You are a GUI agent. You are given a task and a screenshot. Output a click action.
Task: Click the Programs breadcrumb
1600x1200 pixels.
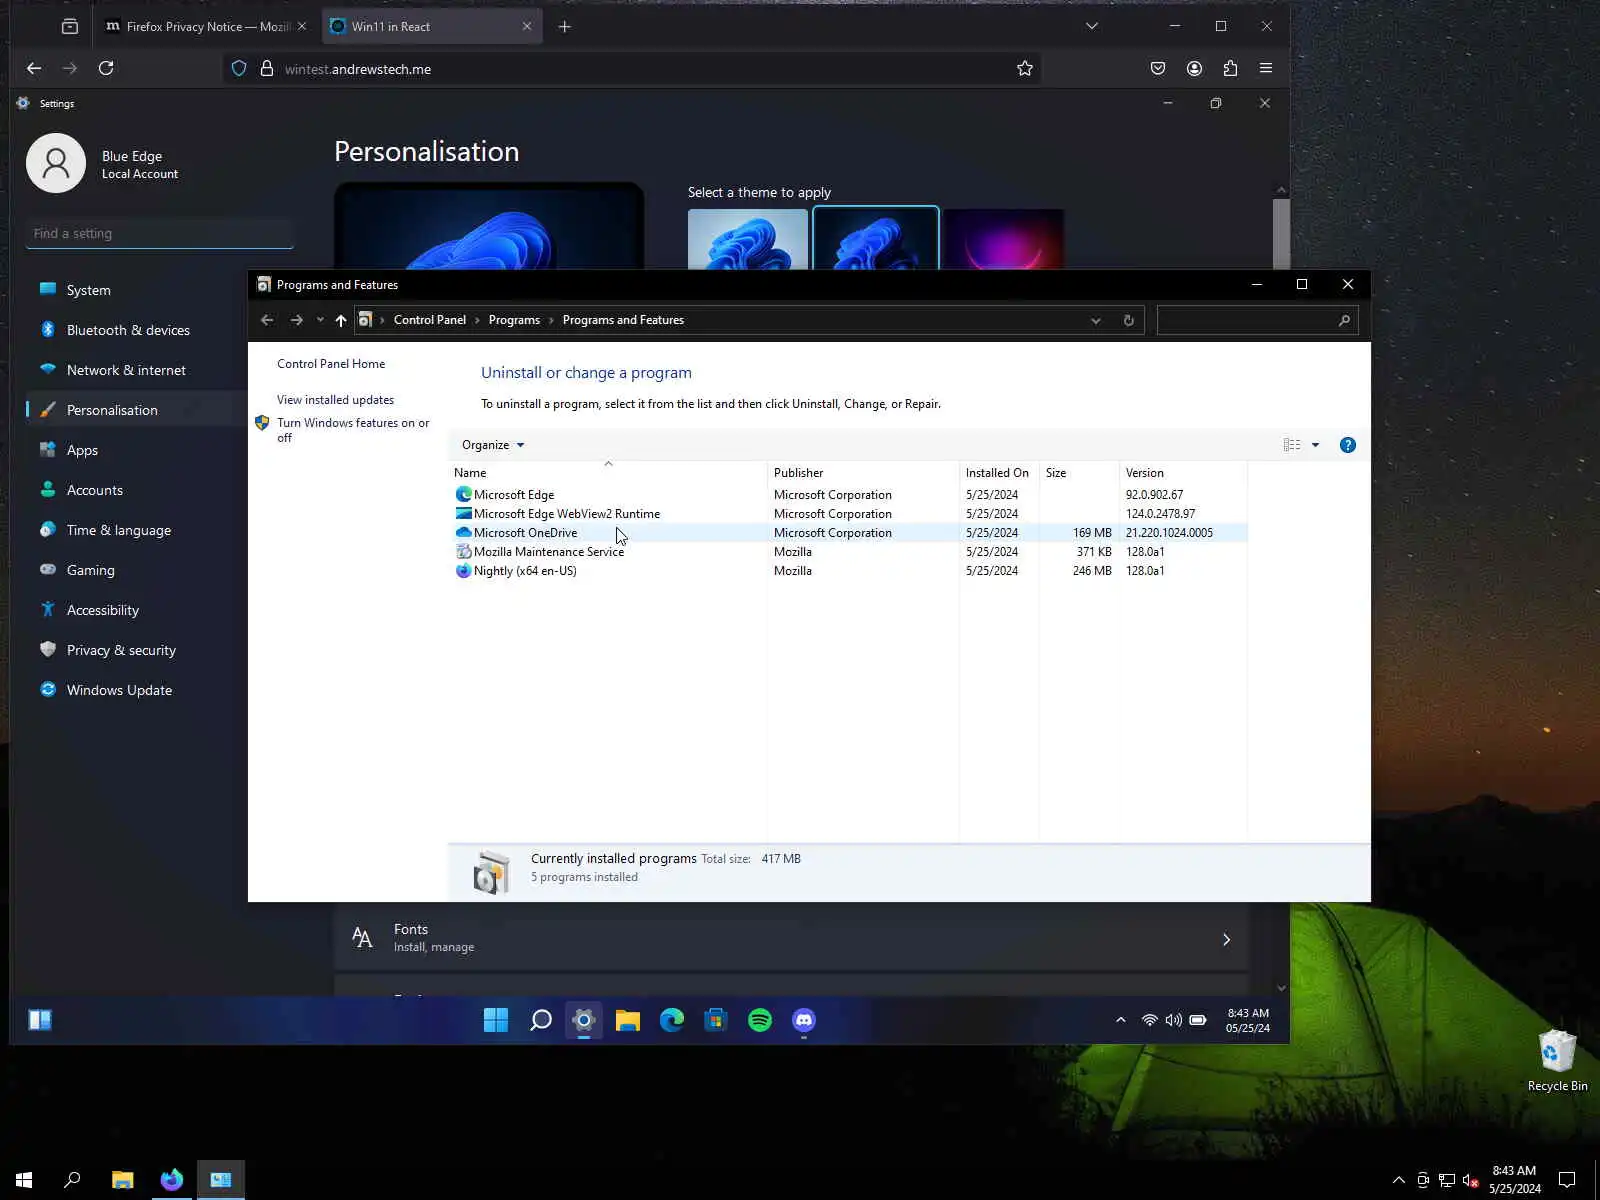click(514, 320)
